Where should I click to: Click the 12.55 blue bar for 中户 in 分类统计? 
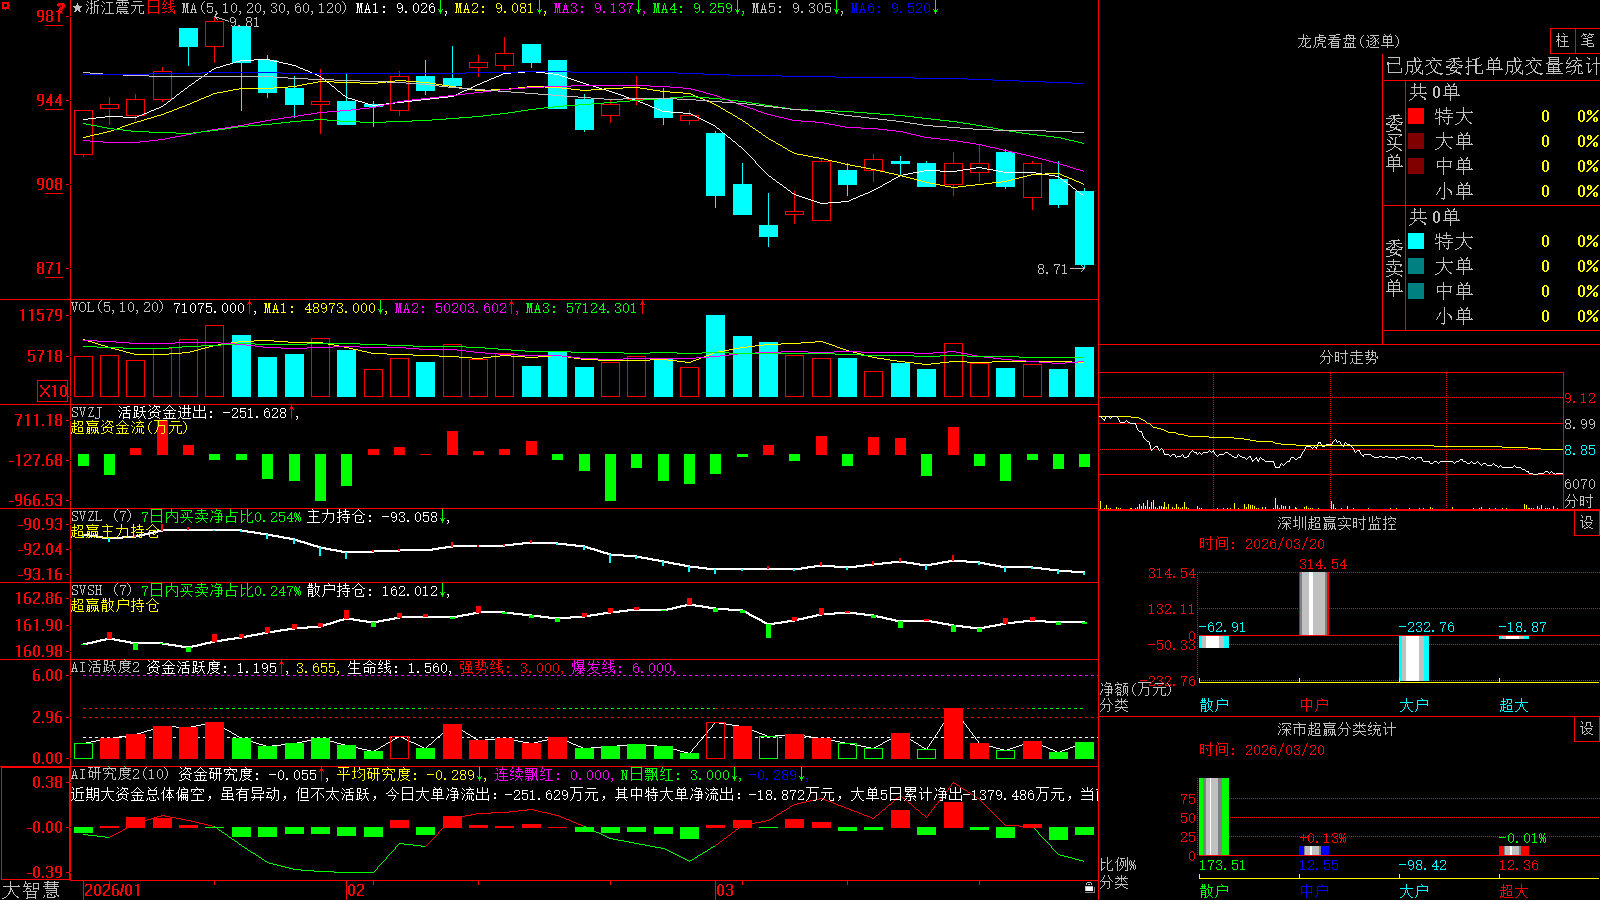(1314, 851)
